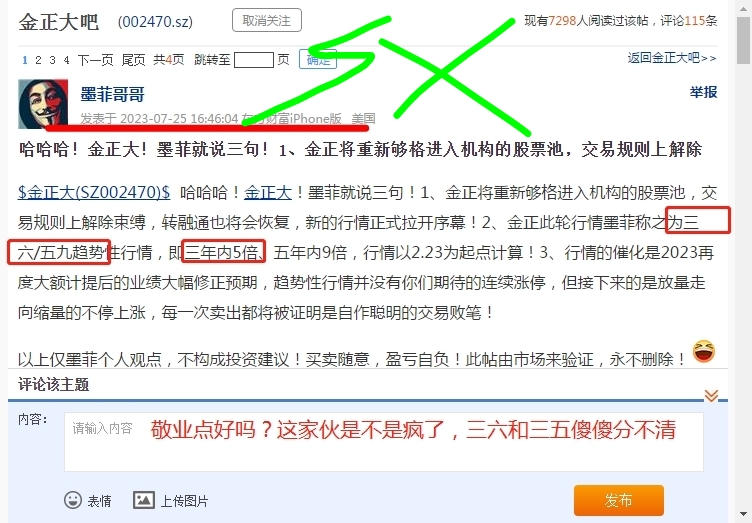
Task: Open the $金正大(SZ002470)$ stock link
Action: point(94,193)
